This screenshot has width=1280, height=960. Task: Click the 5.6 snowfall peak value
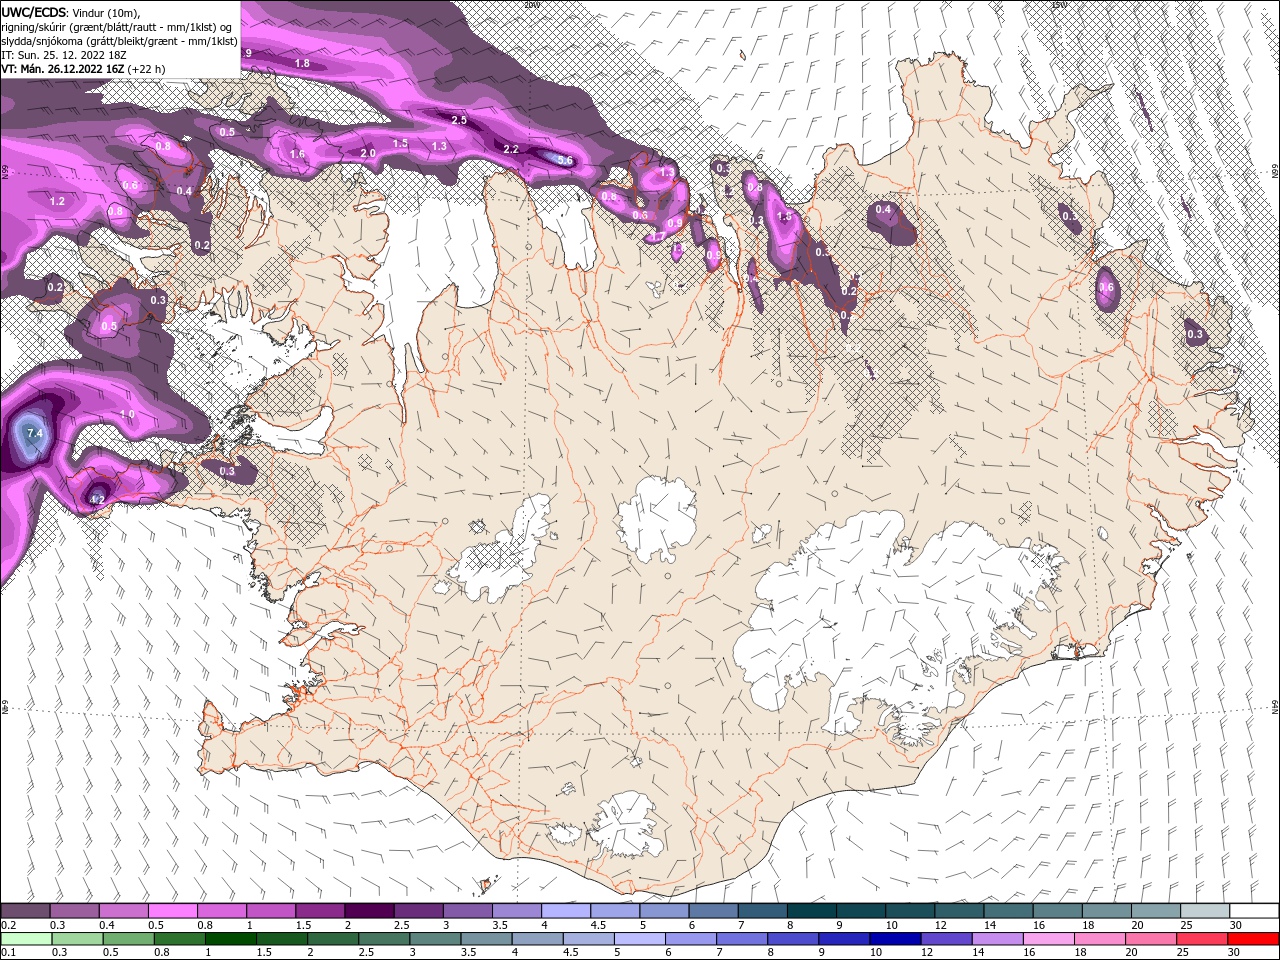click(564, 160)
